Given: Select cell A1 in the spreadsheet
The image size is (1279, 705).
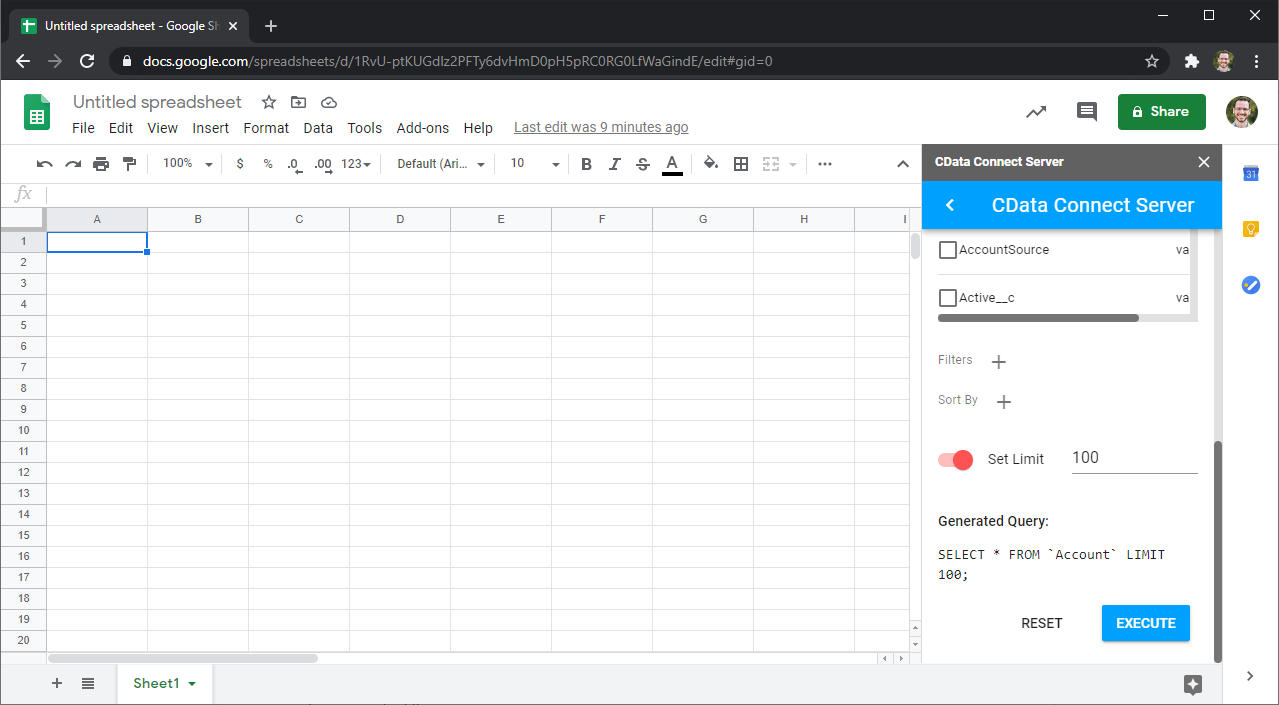Looking at the screenshot, I should coord(97,242).
